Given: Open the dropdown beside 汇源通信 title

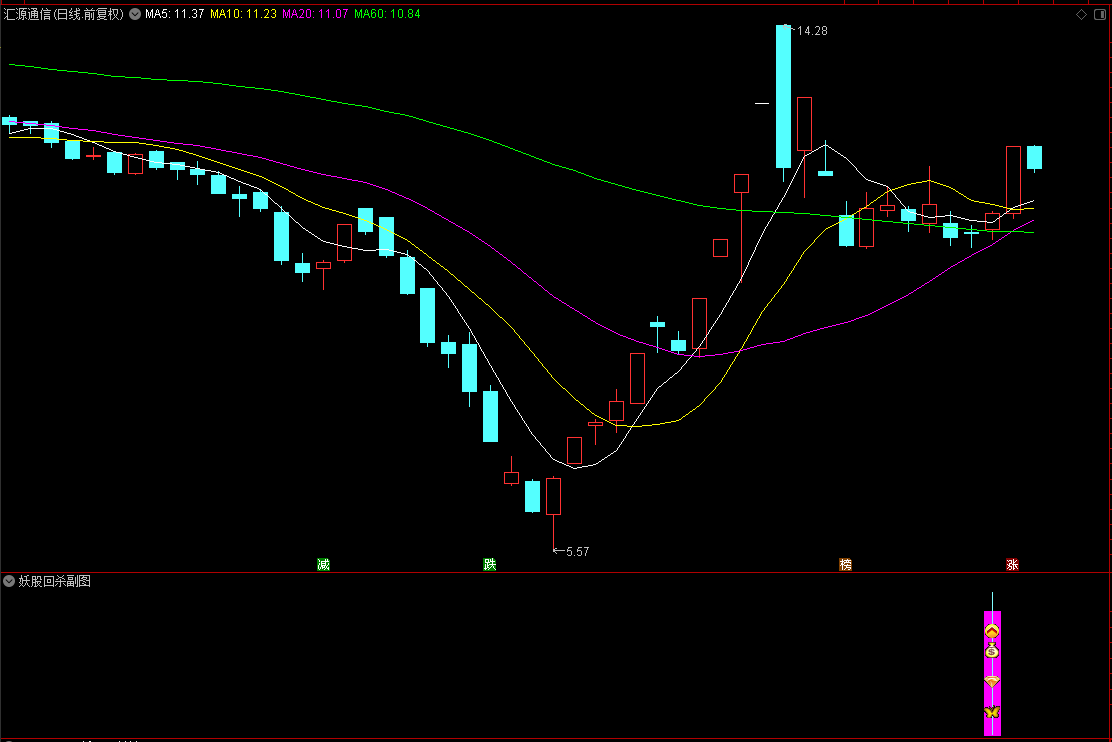Looking at the screenshot, I should pos(135,14).
